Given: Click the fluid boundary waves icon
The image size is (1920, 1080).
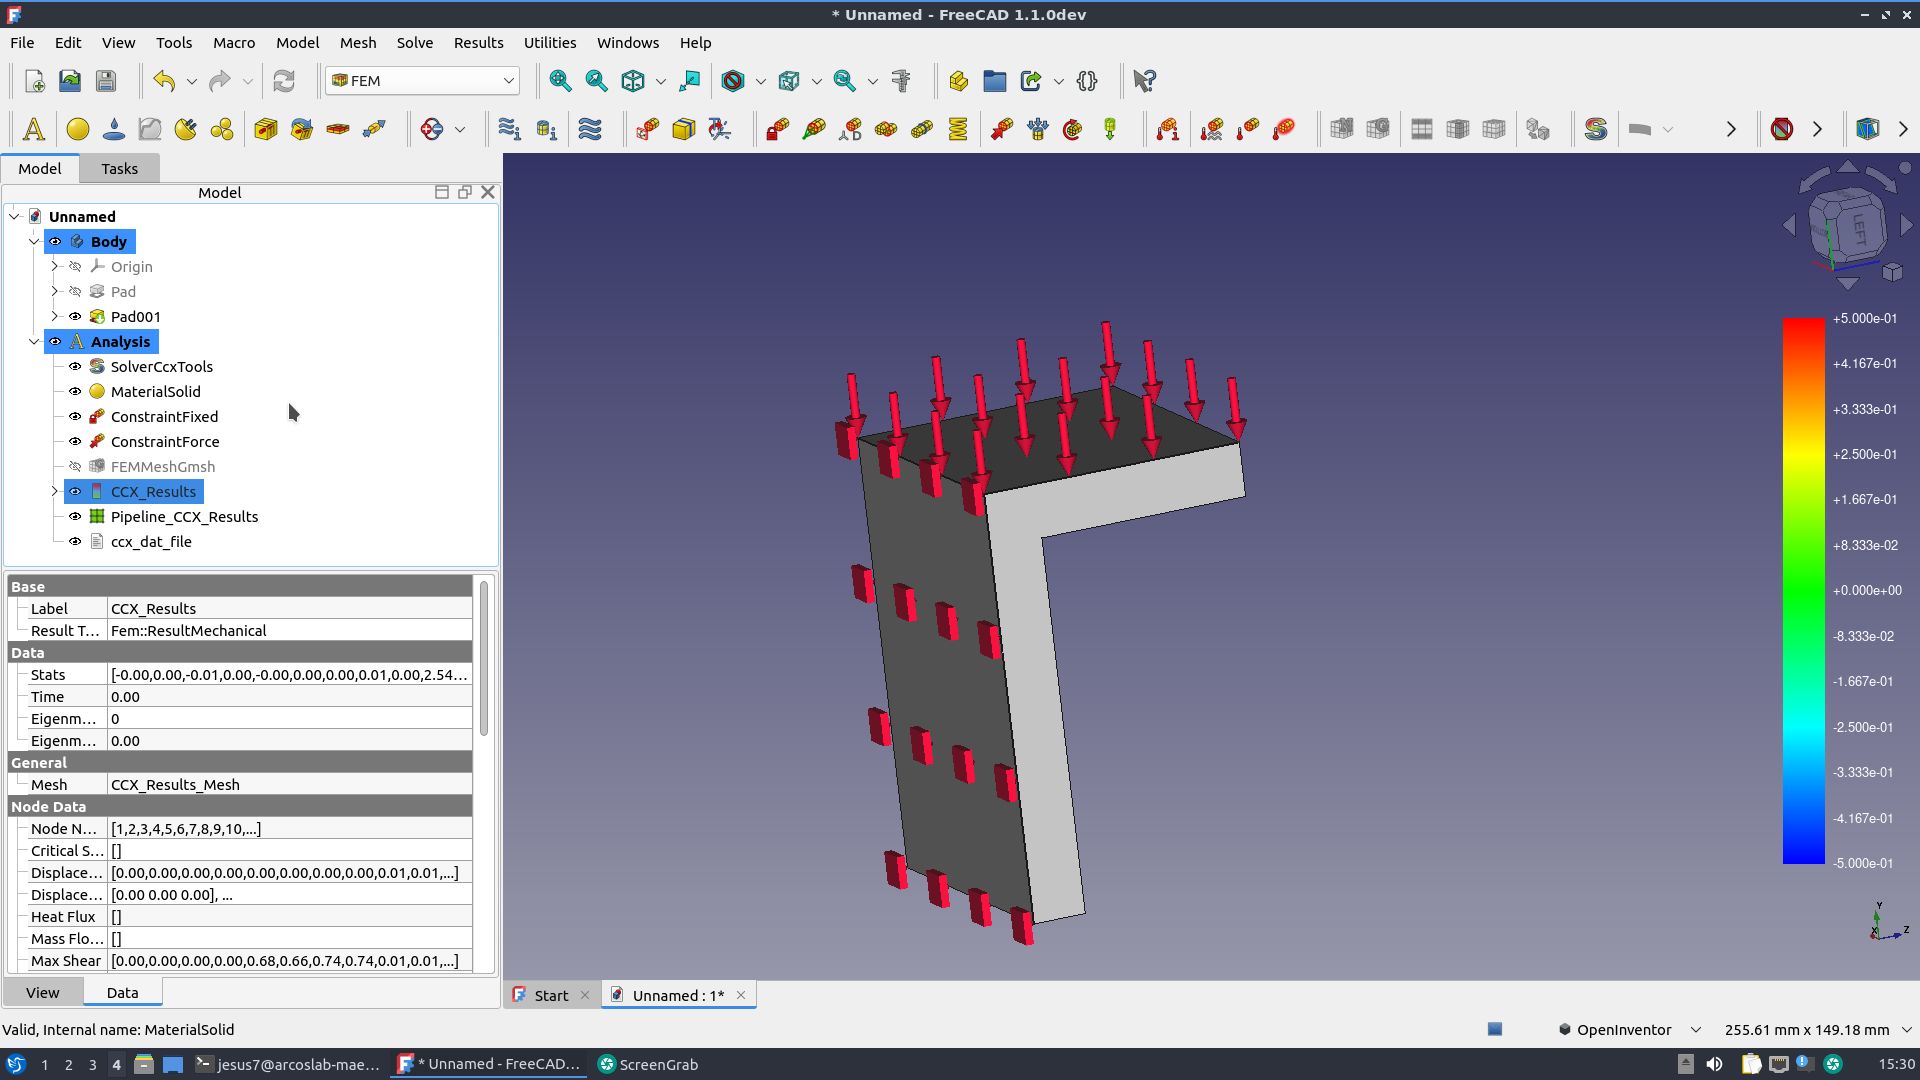Looking at the screenshot, I should [590, 129].
